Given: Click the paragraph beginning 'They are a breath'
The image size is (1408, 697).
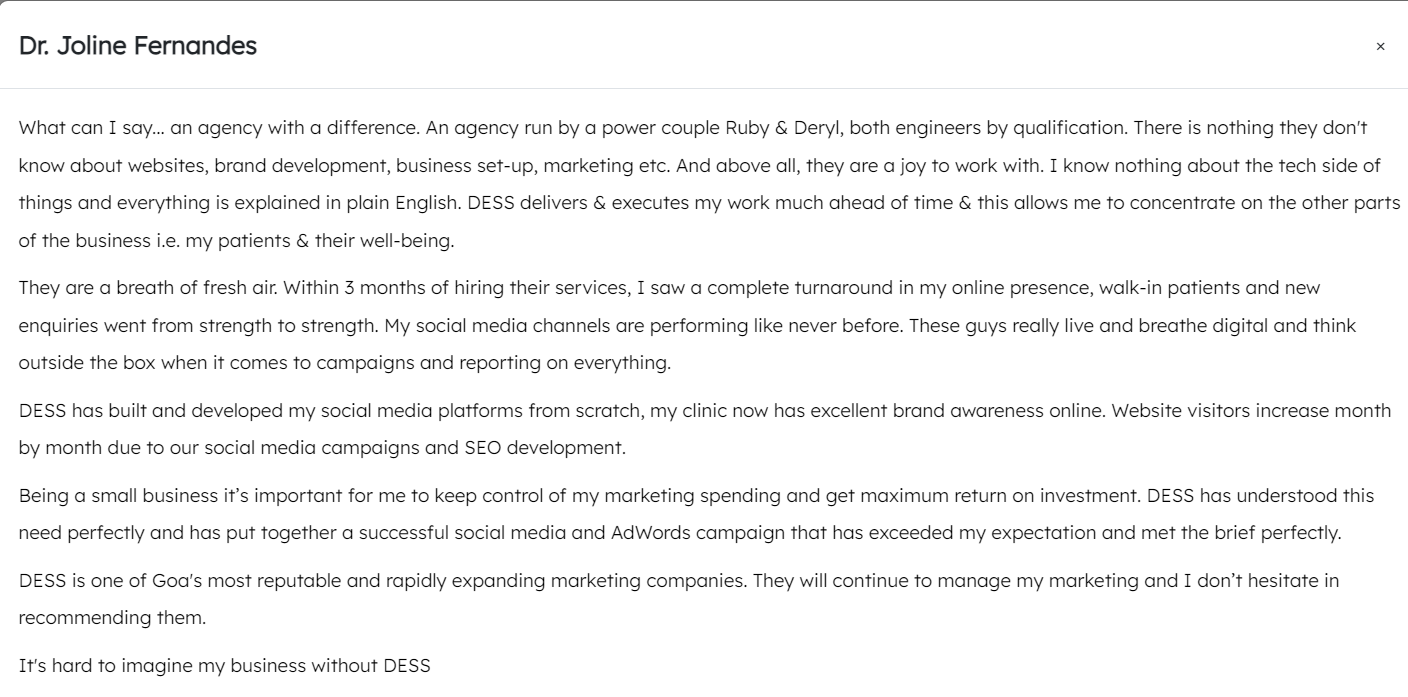Looking at the screenshot, I should (x=687, y=325).
